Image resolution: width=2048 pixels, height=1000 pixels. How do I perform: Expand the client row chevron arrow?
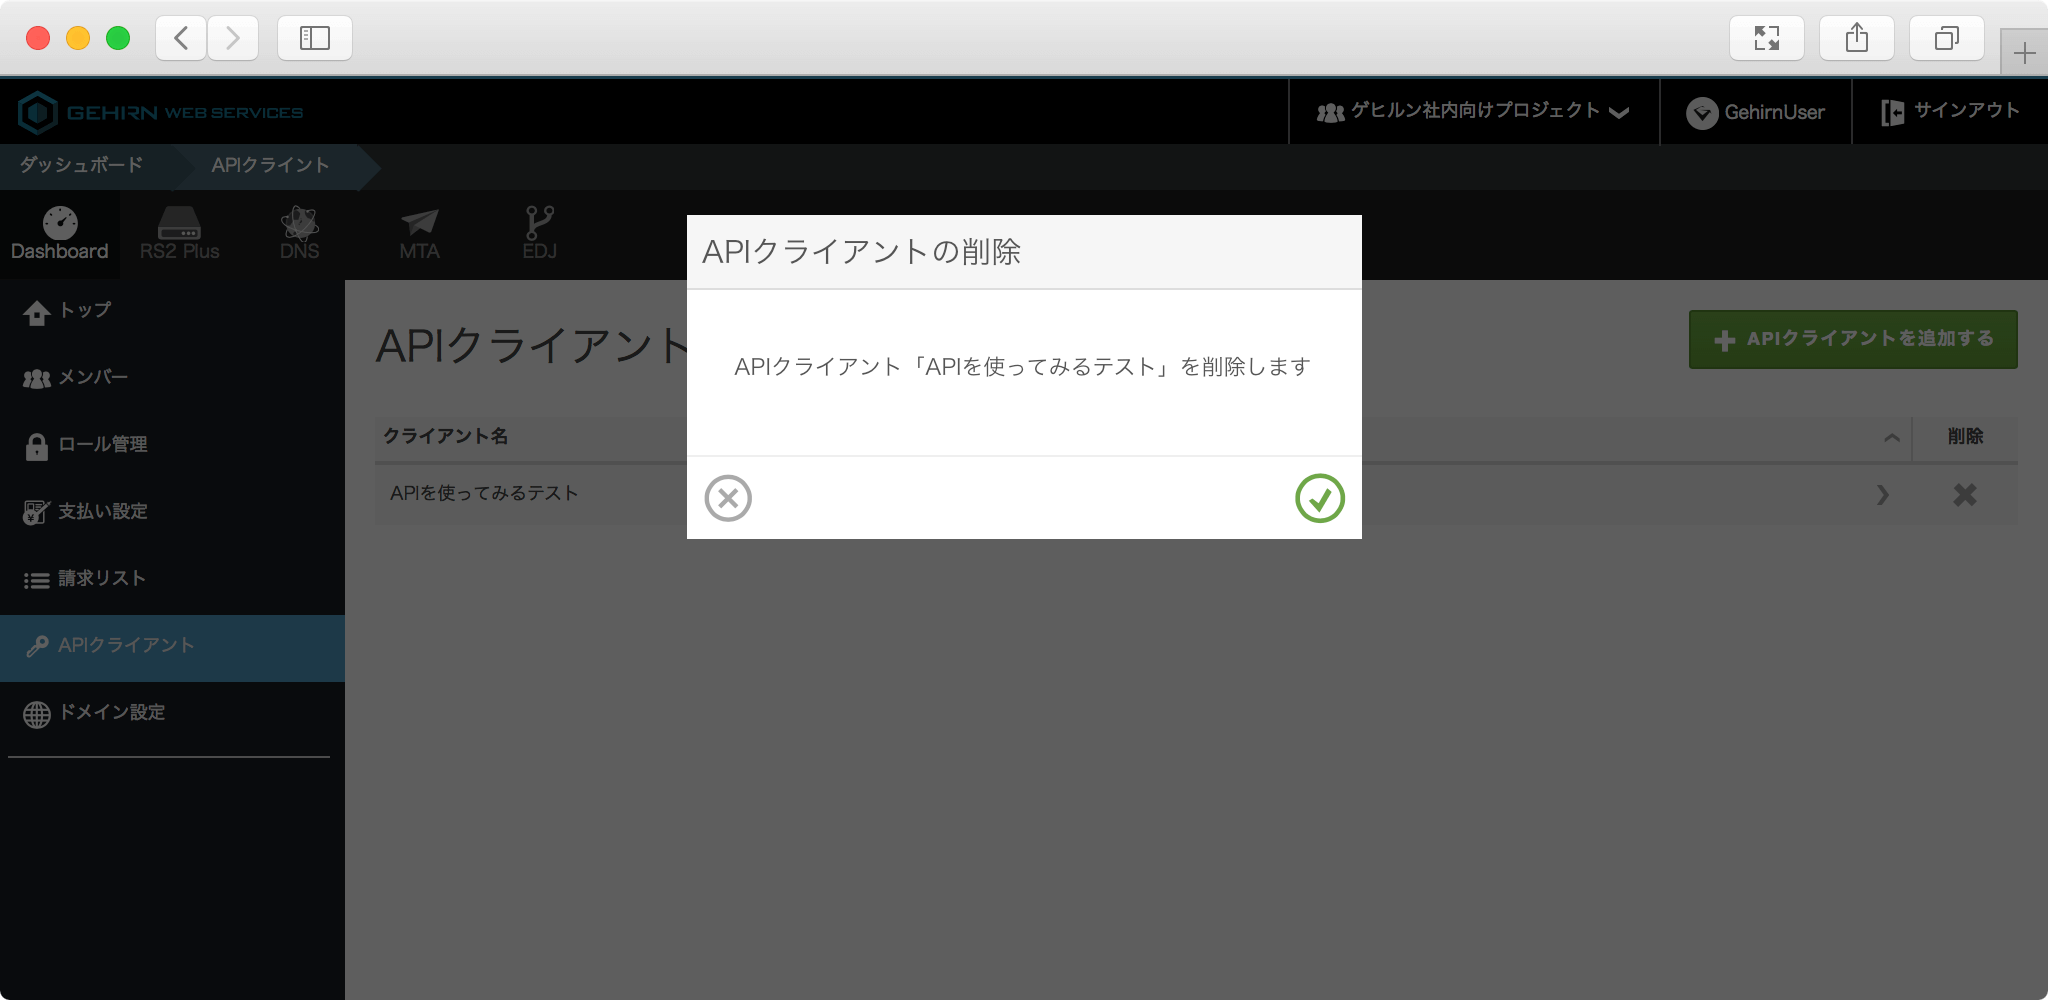coord(1883,495)
